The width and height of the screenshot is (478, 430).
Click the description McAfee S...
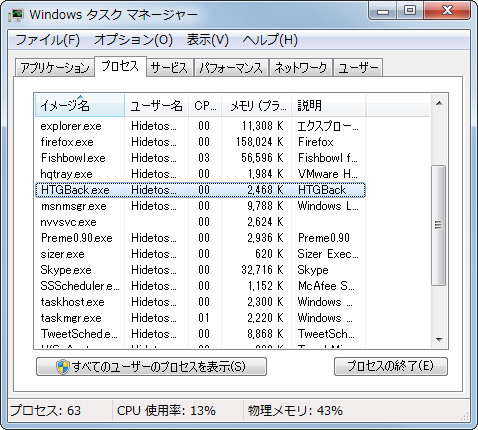(326, 286)
